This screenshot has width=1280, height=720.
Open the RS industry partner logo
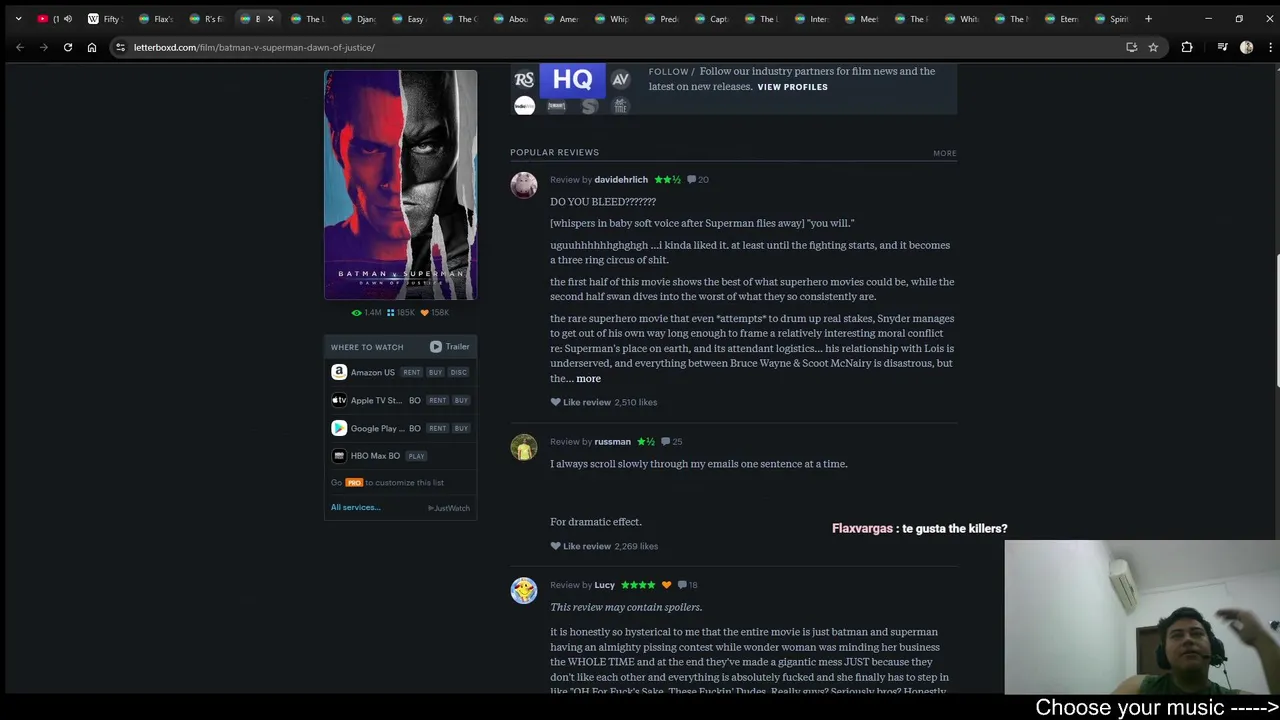coord(524,80)
